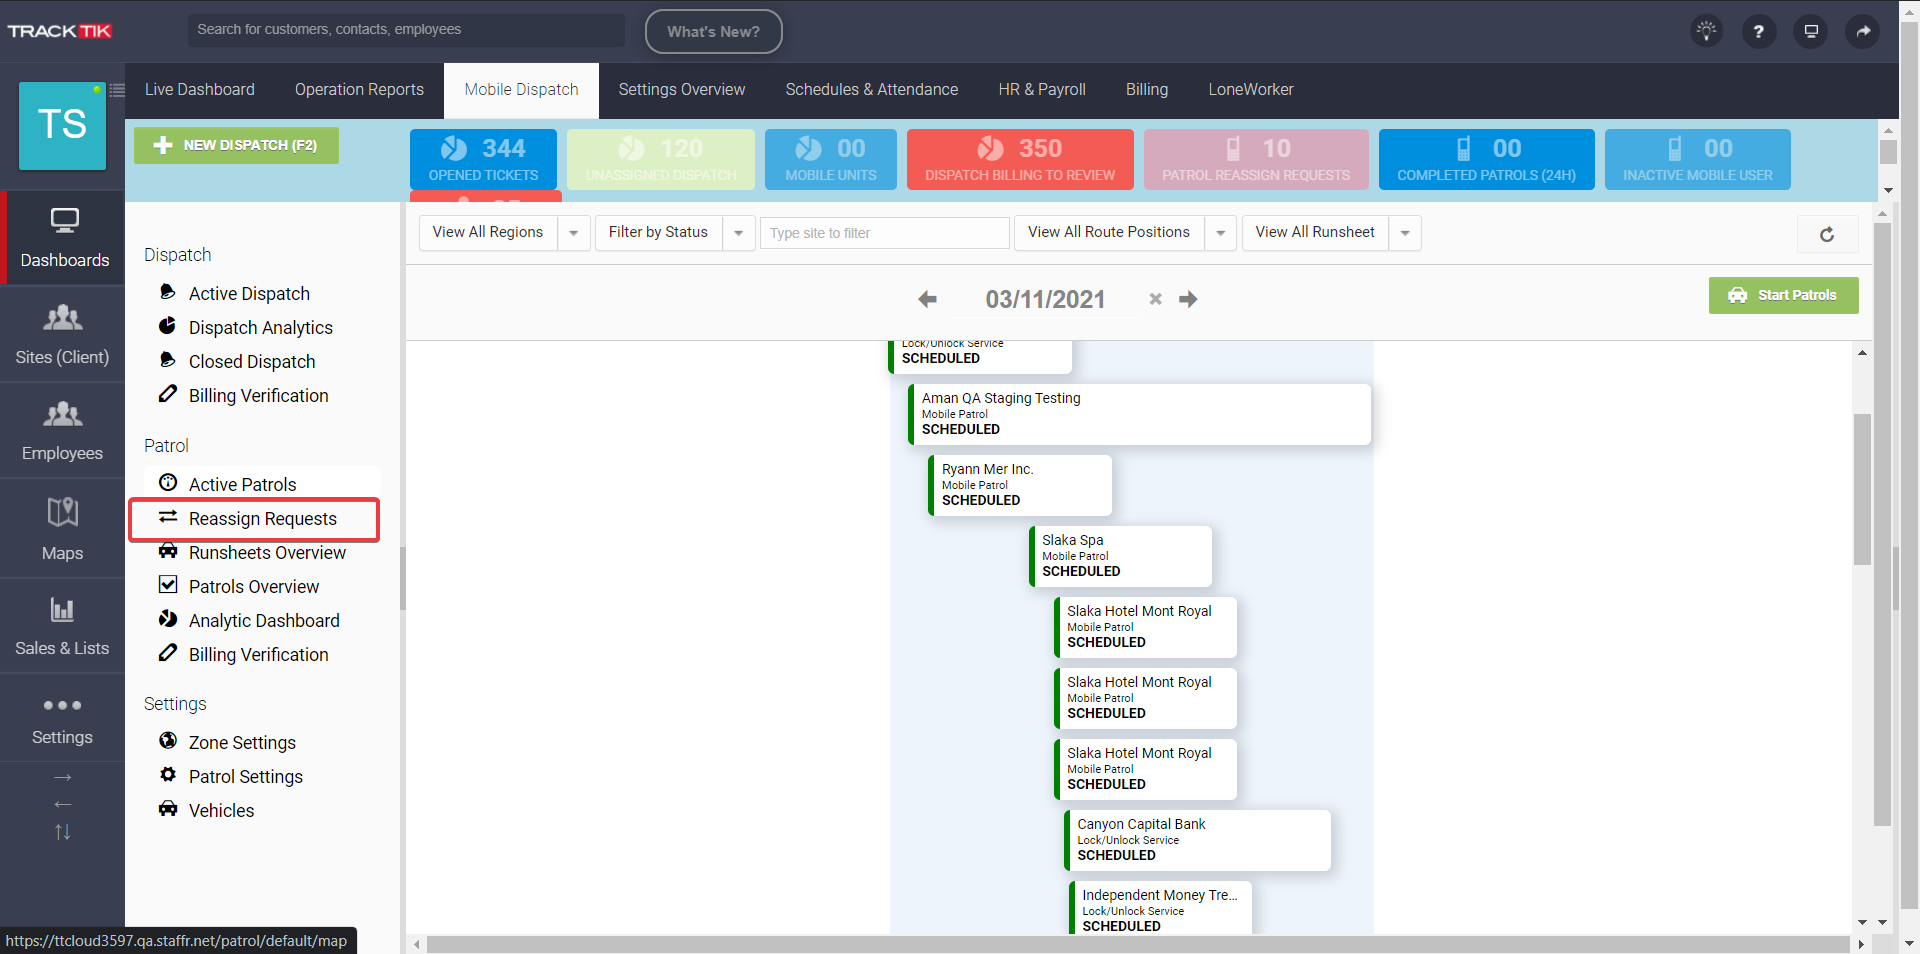The image size is (1920, 954).
Task: Click the share arrow icon in header
Action: point(1863,31)
